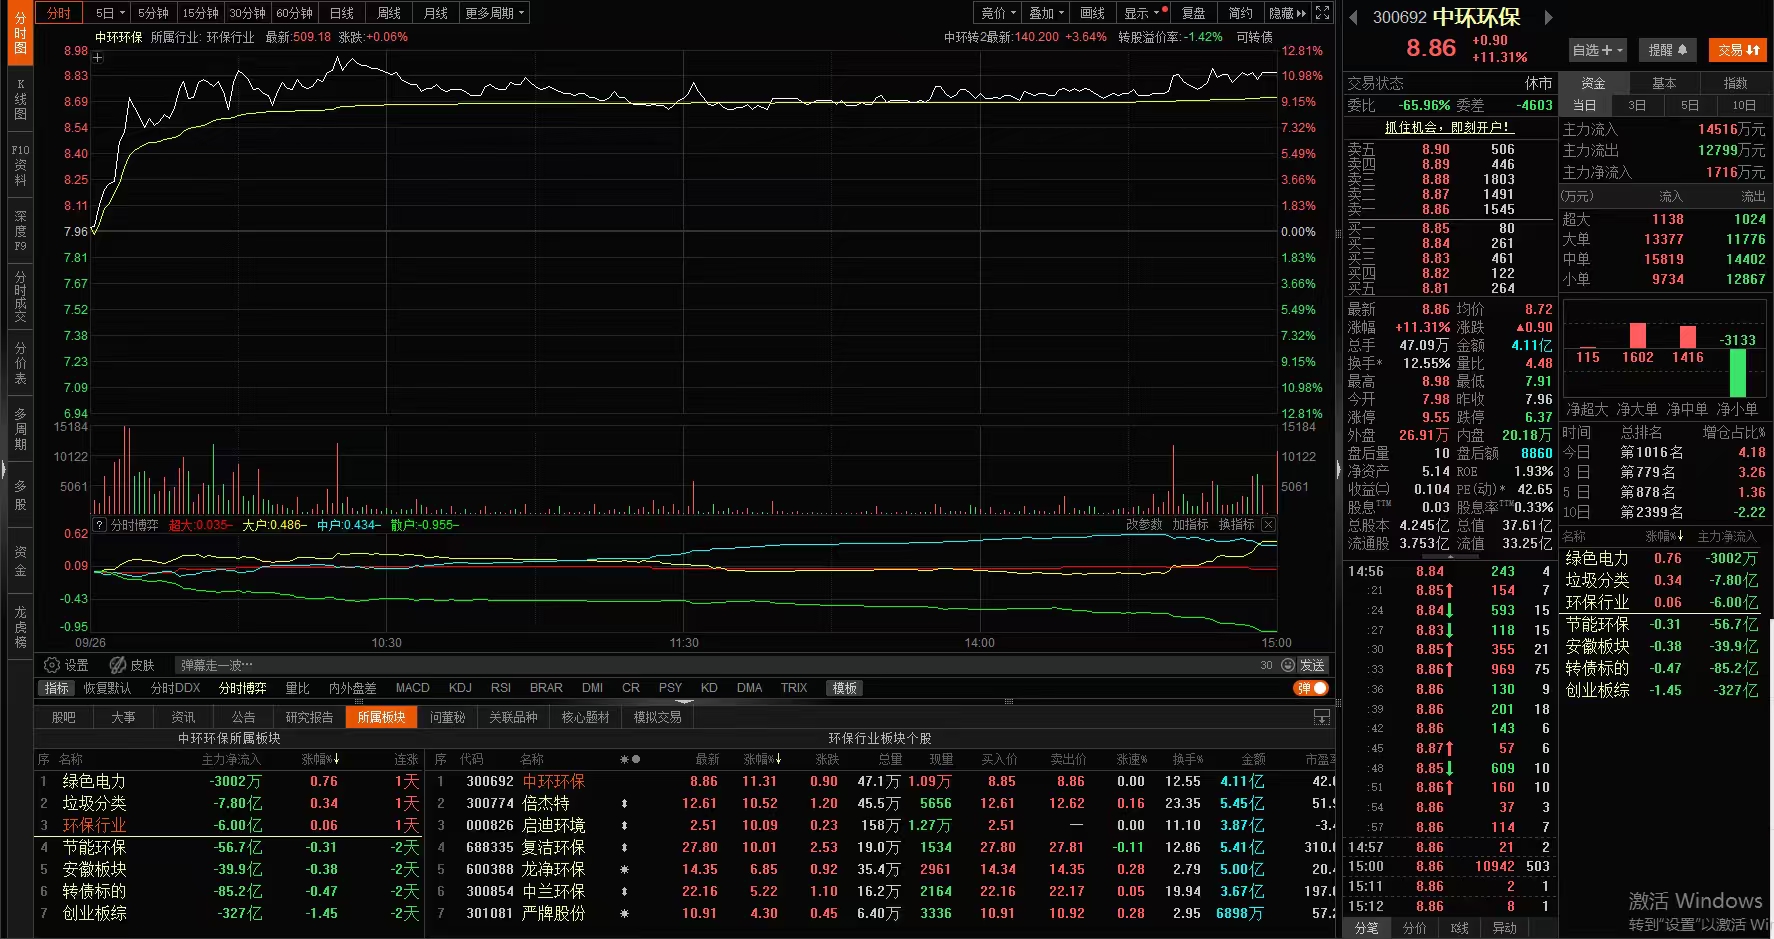The image size is (1774, 939).
Task: Select the 日线 daily chart tab
Action: pos(342,13)
